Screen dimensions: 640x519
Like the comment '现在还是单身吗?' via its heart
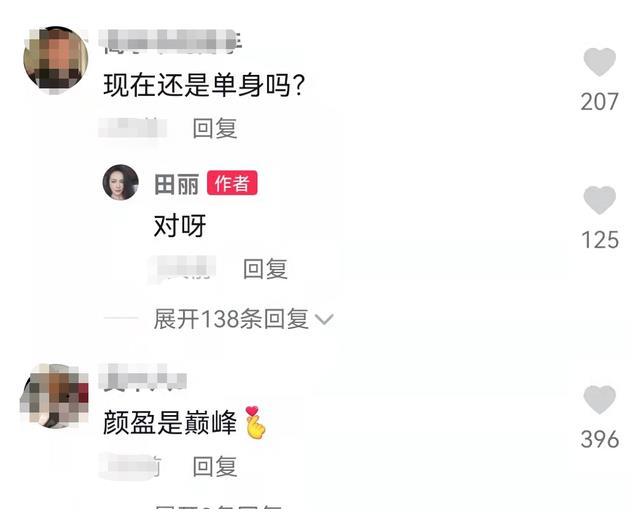pos(600,62)
